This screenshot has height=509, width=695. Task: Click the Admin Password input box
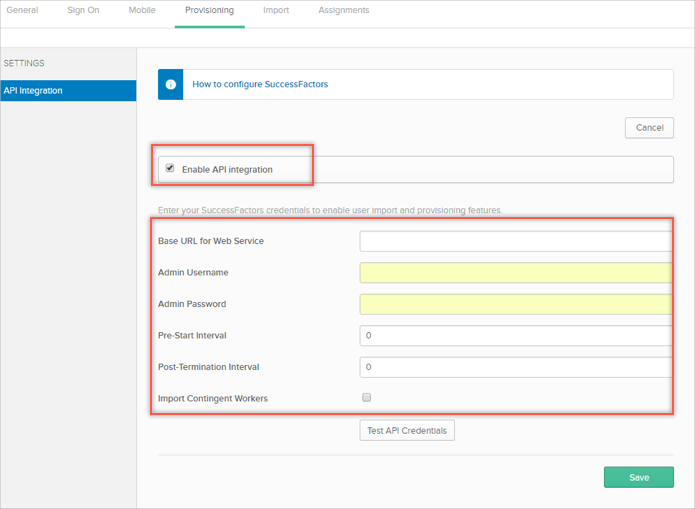(514, 304)
